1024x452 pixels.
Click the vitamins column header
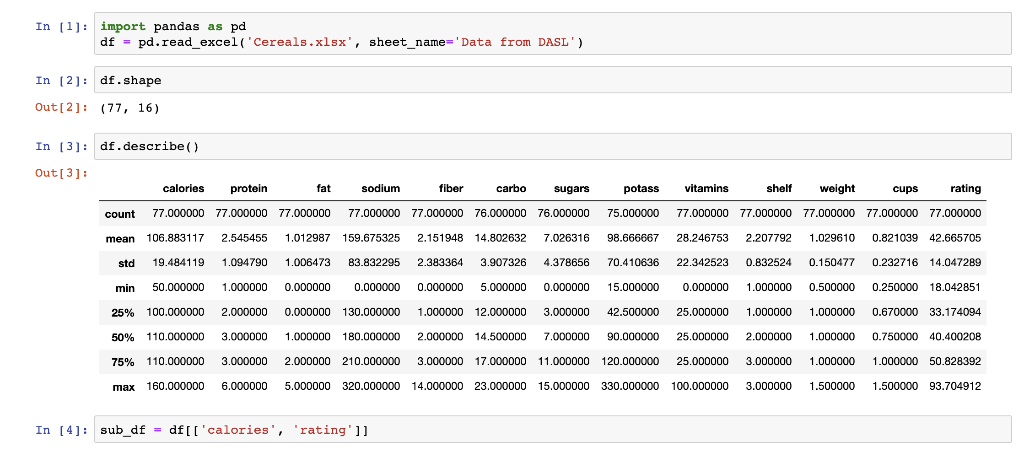point(706,188)
